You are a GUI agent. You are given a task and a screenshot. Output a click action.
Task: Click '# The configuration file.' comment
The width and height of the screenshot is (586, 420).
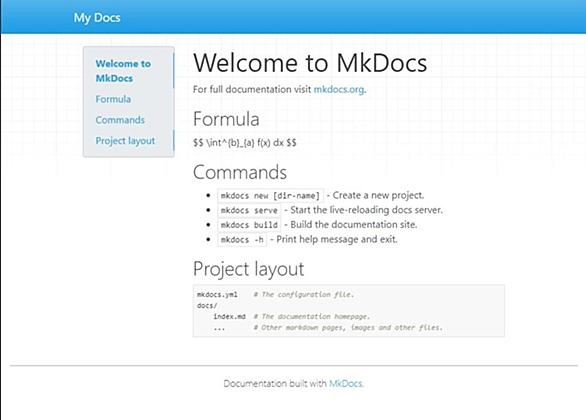(304, 294)
